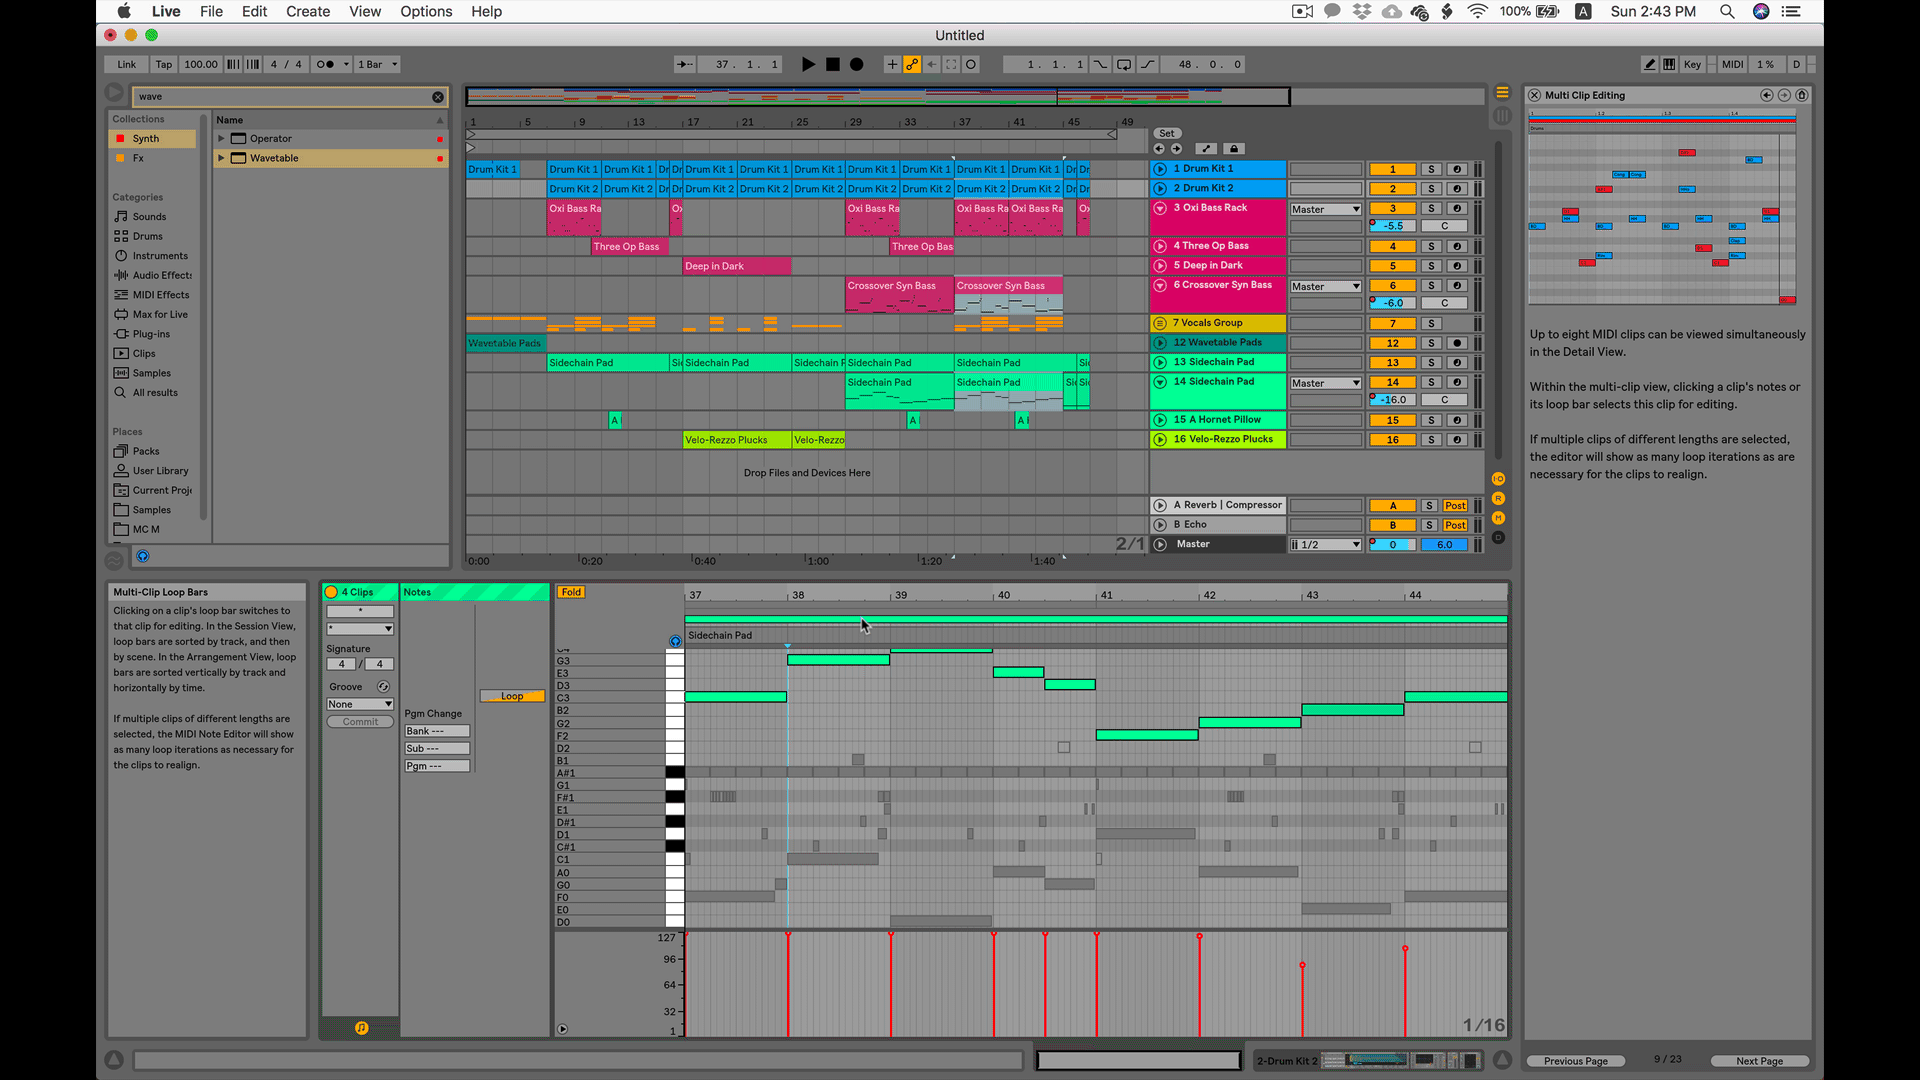Click the Link button
1920x1080 pixels.
click(127, 64)
